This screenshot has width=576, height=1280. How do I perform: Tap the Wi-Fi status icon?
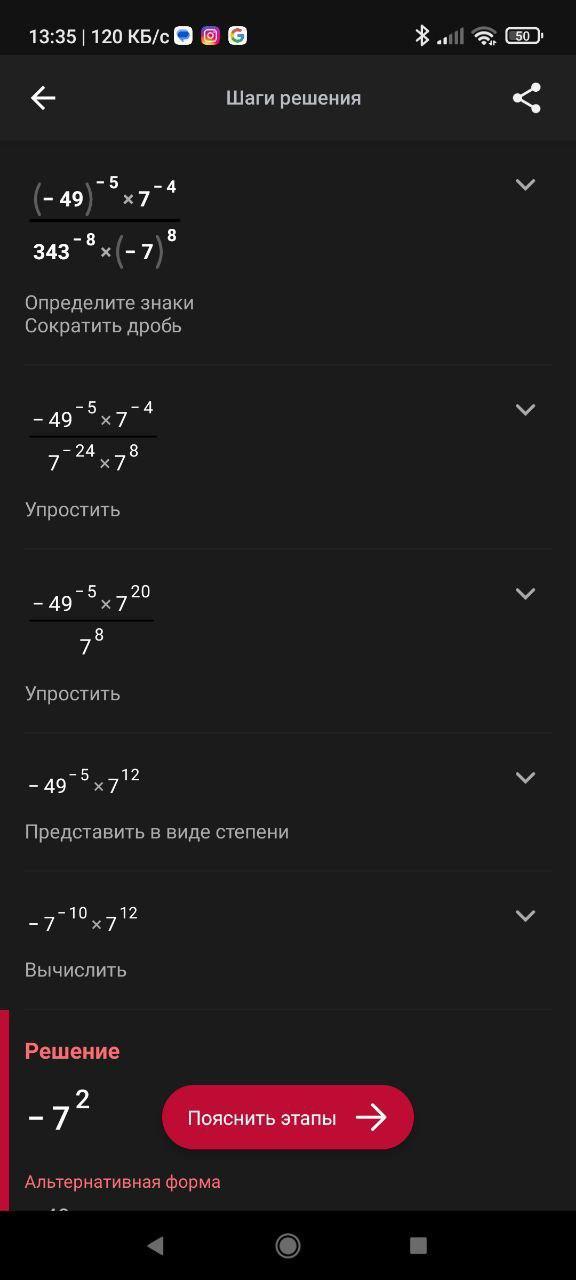coord(485,36)
